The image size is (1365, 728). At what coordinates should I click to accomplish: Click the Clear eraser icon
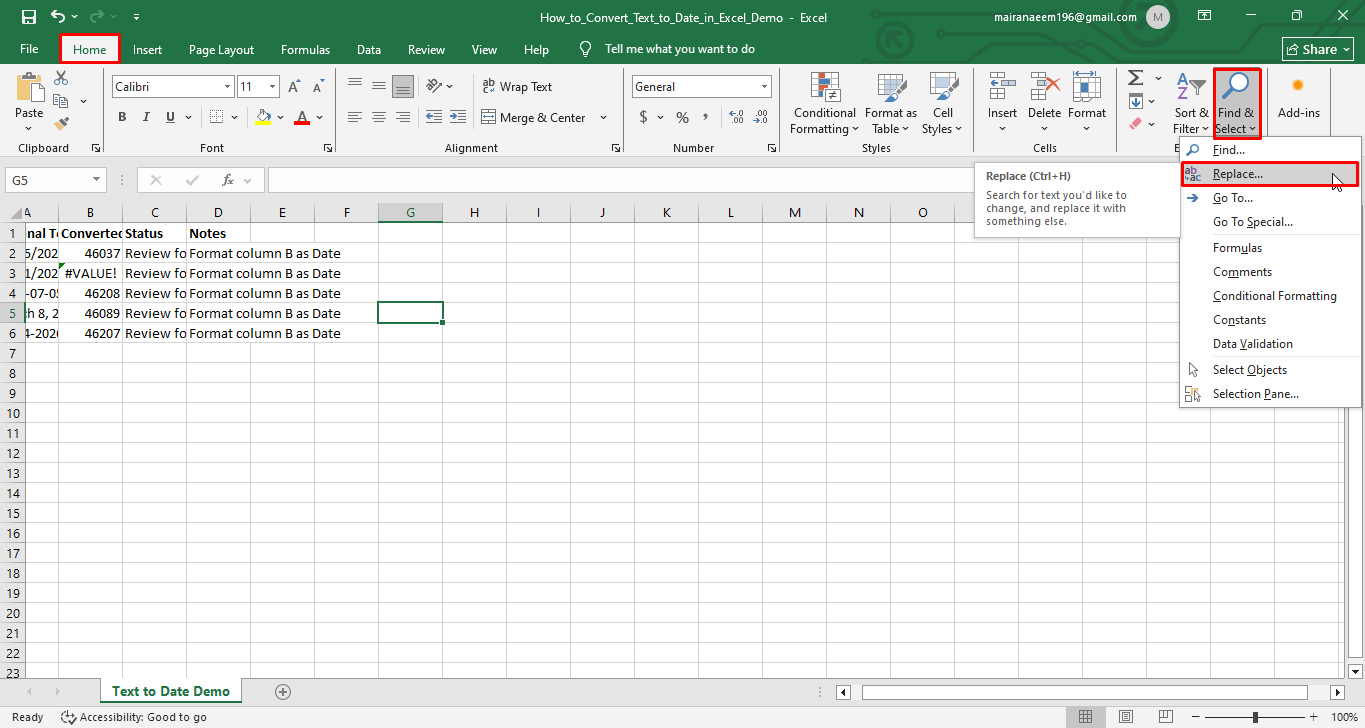click(1135, 124)
